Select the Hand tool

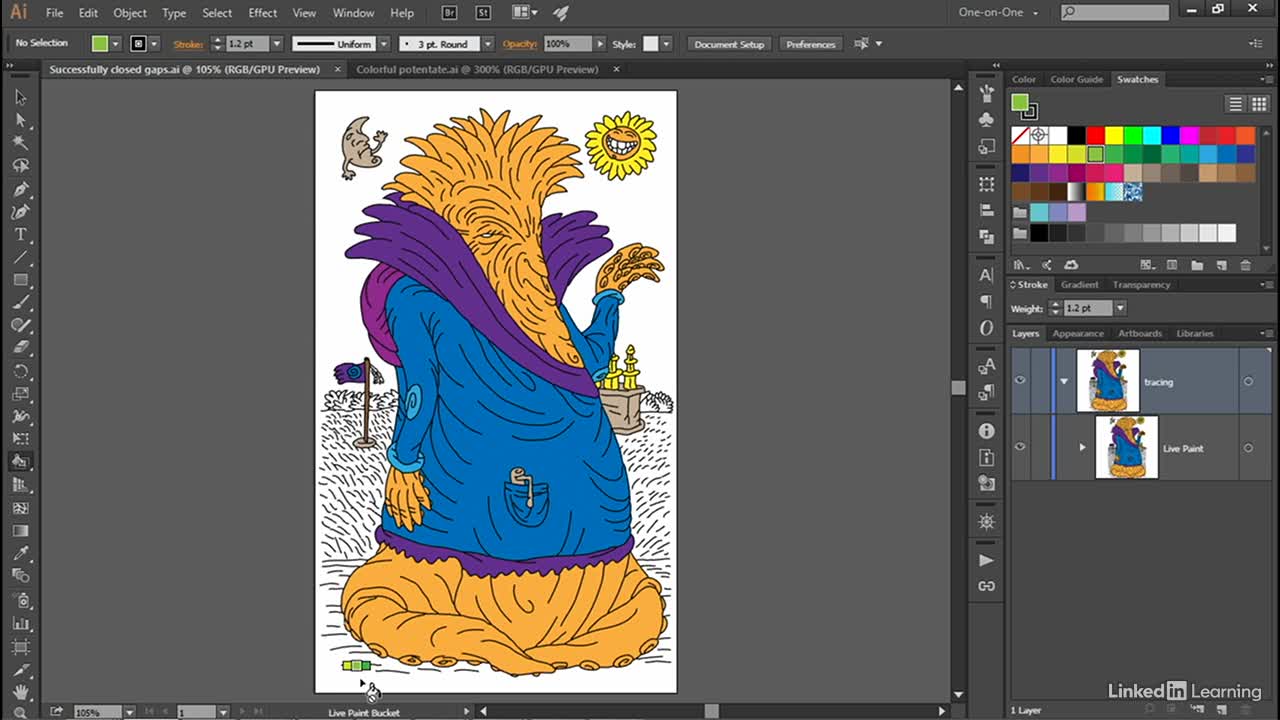20,692
